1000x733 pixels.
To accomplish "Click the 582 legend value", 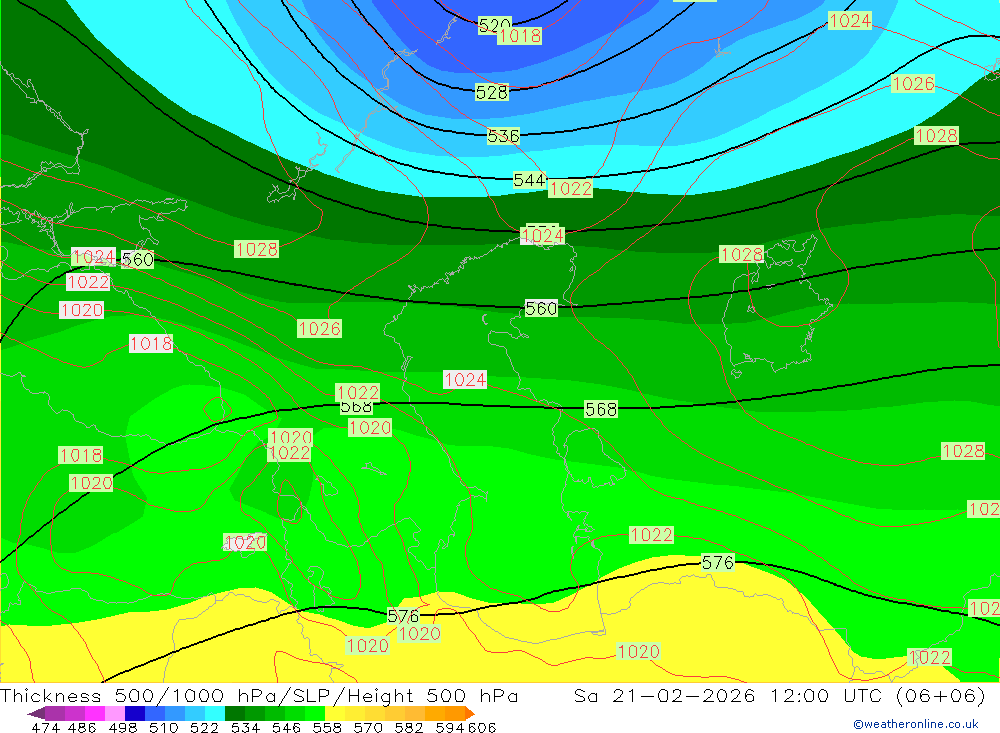I will coord(409,727).
